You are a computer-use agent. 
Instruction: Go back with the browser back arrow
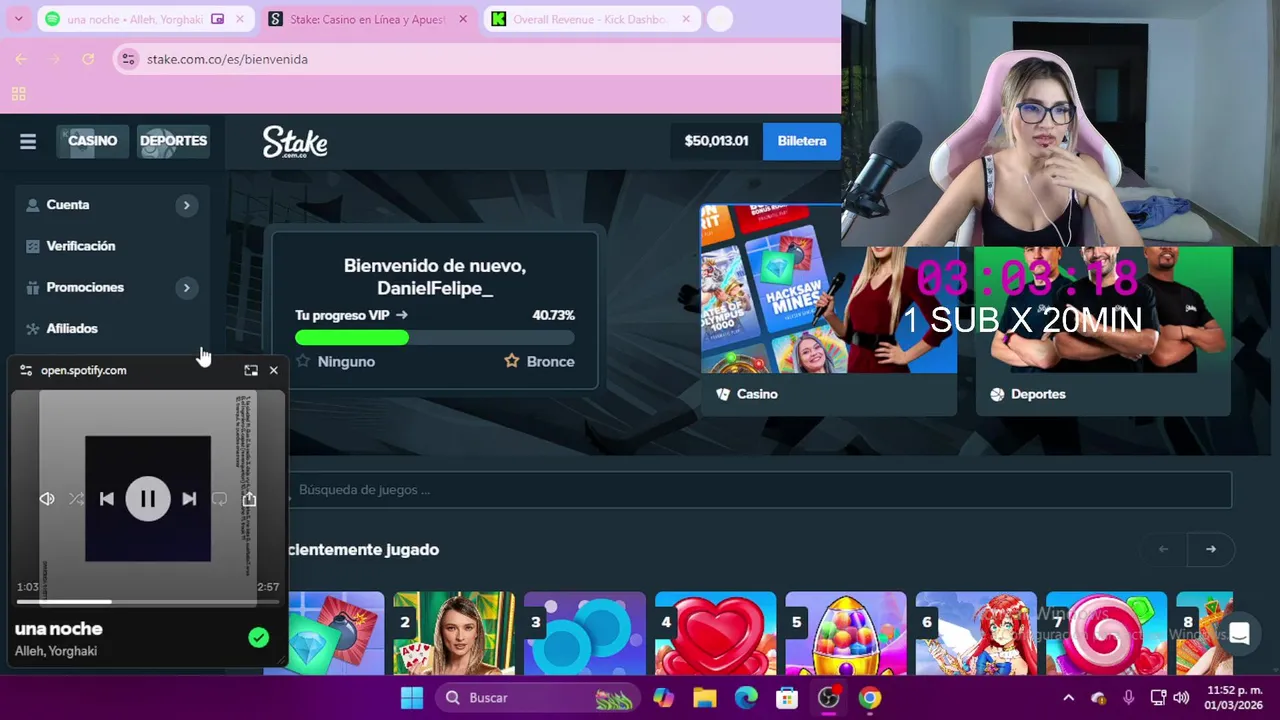point(21,59)
